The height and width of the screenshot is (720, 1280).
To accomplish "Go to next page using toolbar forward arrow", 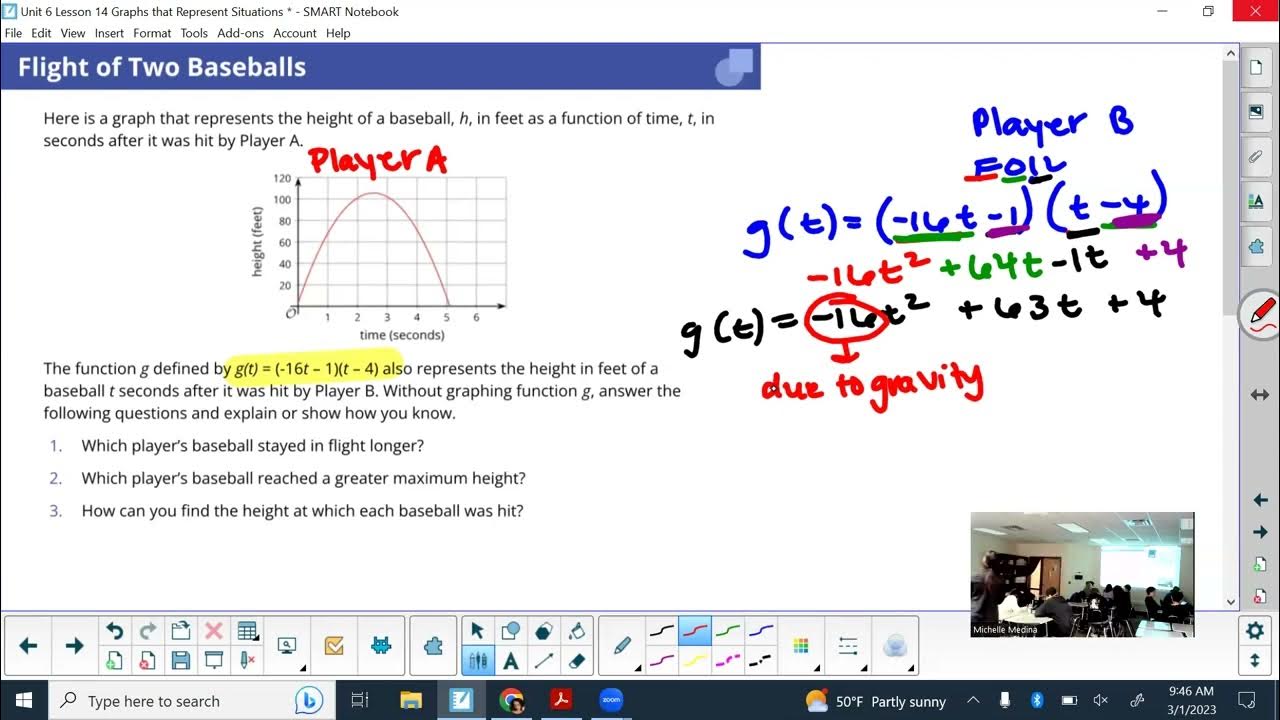I will [x=74, y=646].
